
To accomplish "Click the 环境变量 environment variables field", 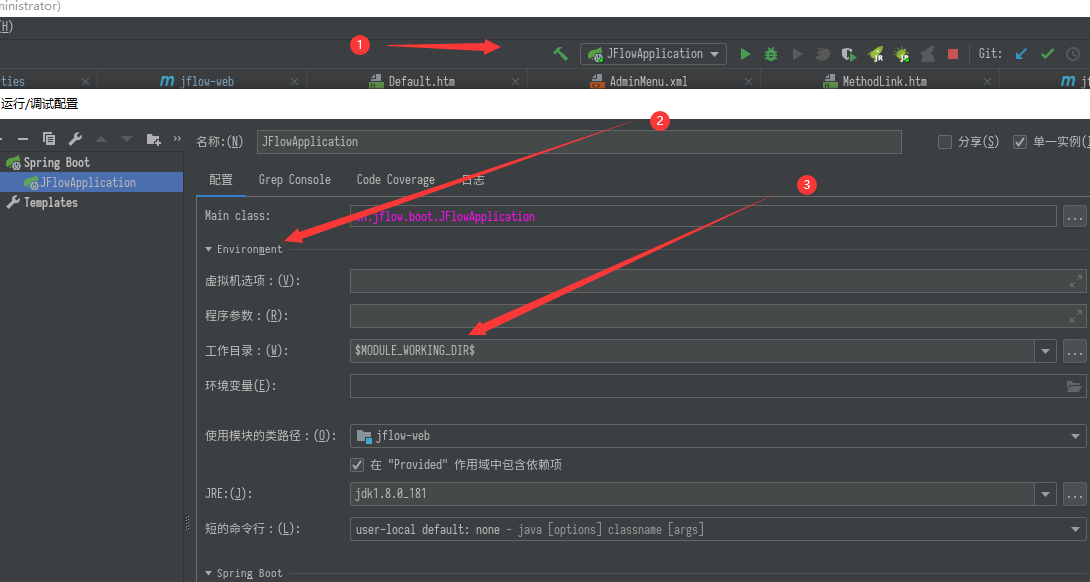I will coord(718,386).
